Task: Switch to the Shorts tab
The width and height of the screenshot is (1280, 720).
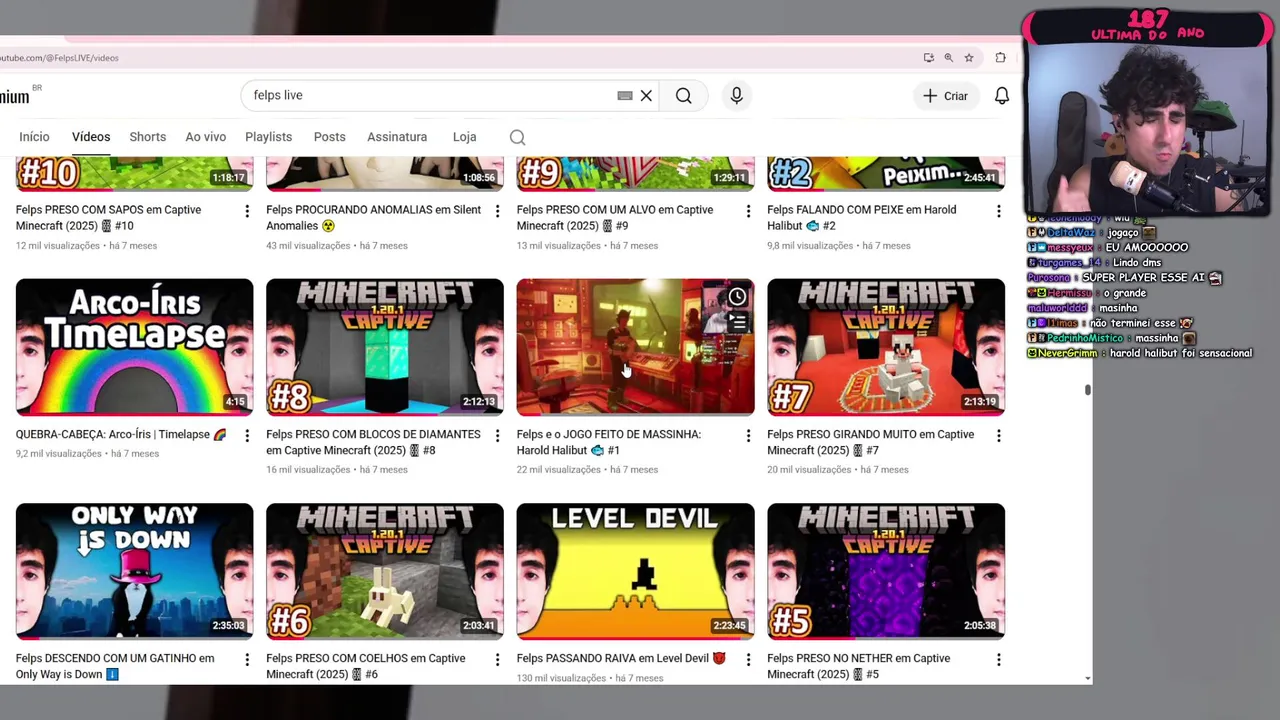Action: pyautogui.click(x=148, y=137)
